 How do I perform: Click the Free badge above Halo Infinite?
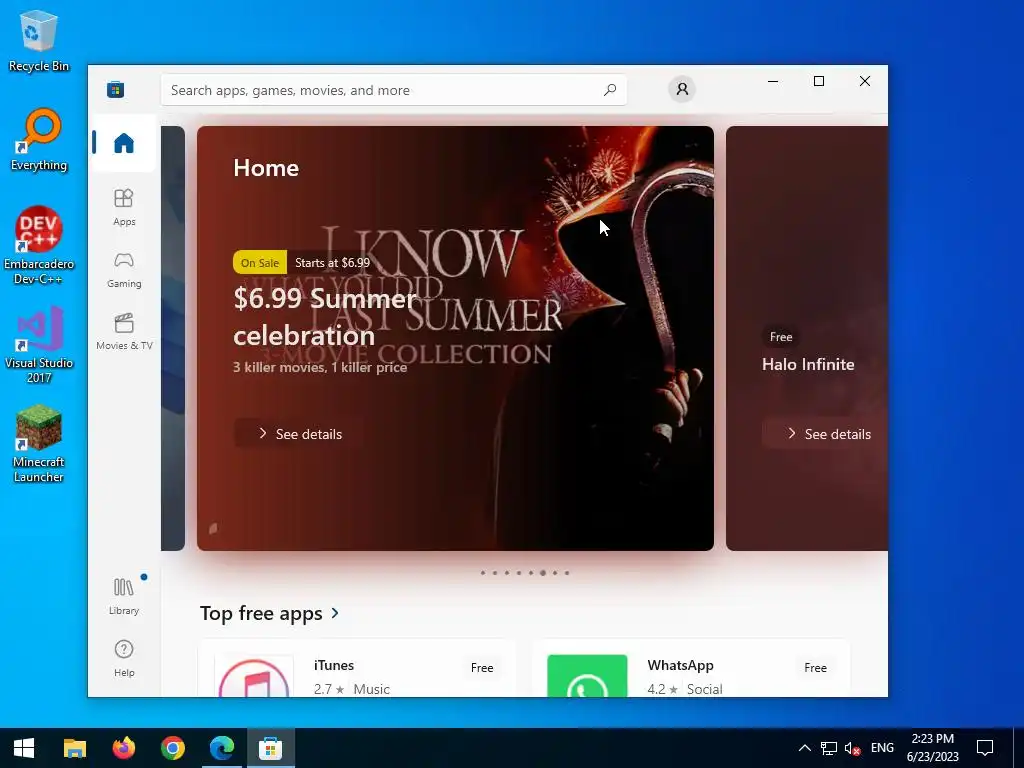(x=781, y=337)
